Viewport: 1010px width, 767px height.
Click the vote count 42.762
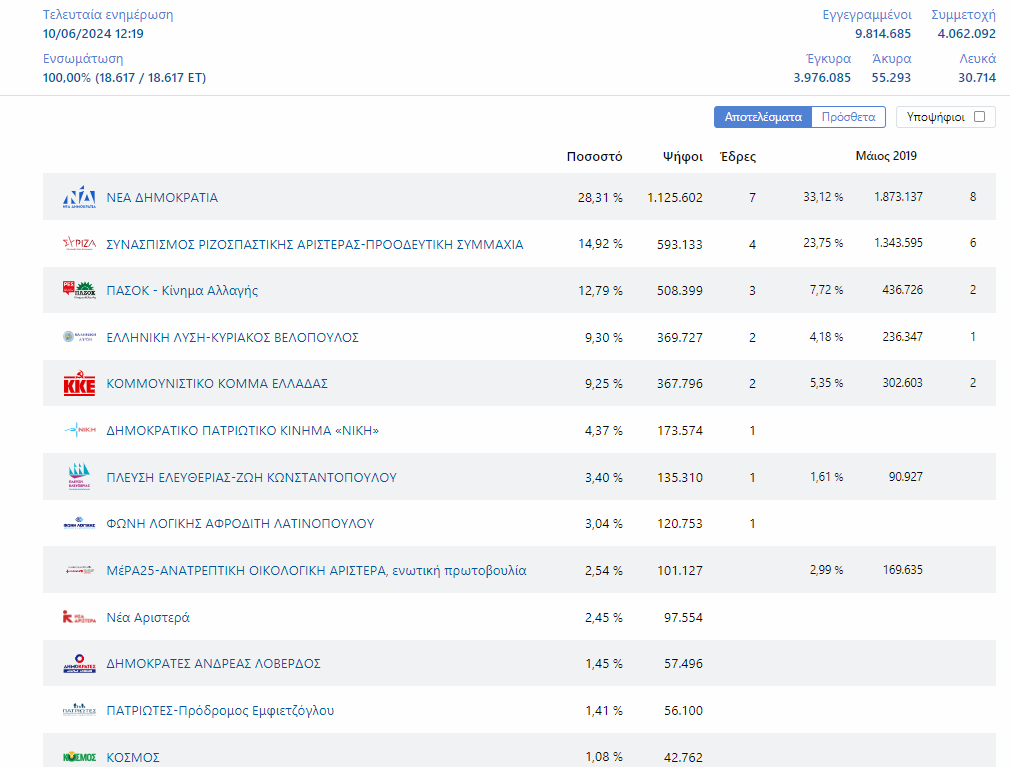click(683, 757)
